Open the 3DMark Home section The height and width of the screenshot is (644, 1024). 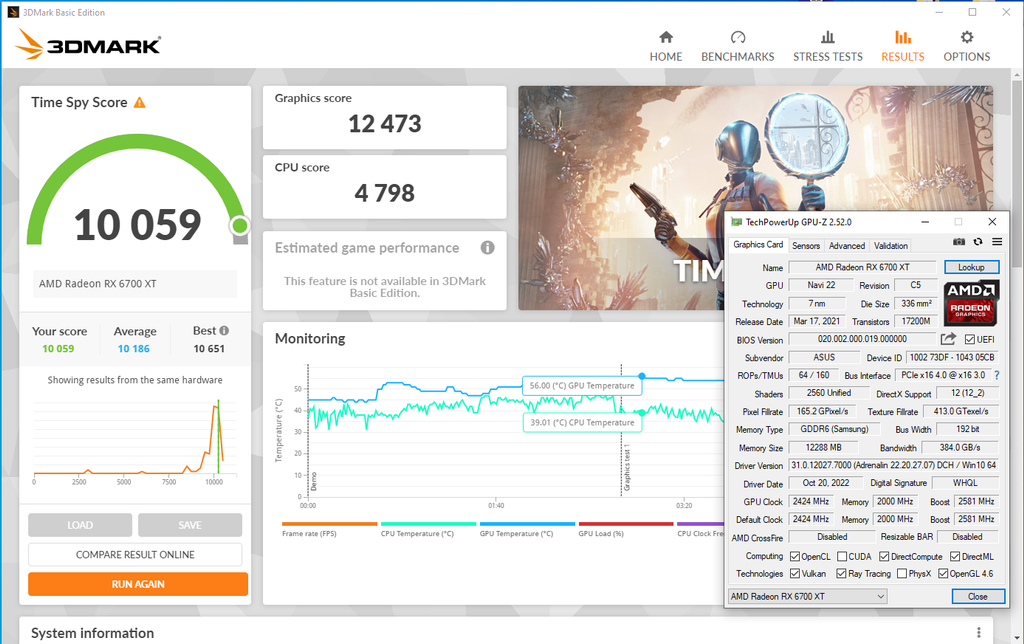(665, 46)
